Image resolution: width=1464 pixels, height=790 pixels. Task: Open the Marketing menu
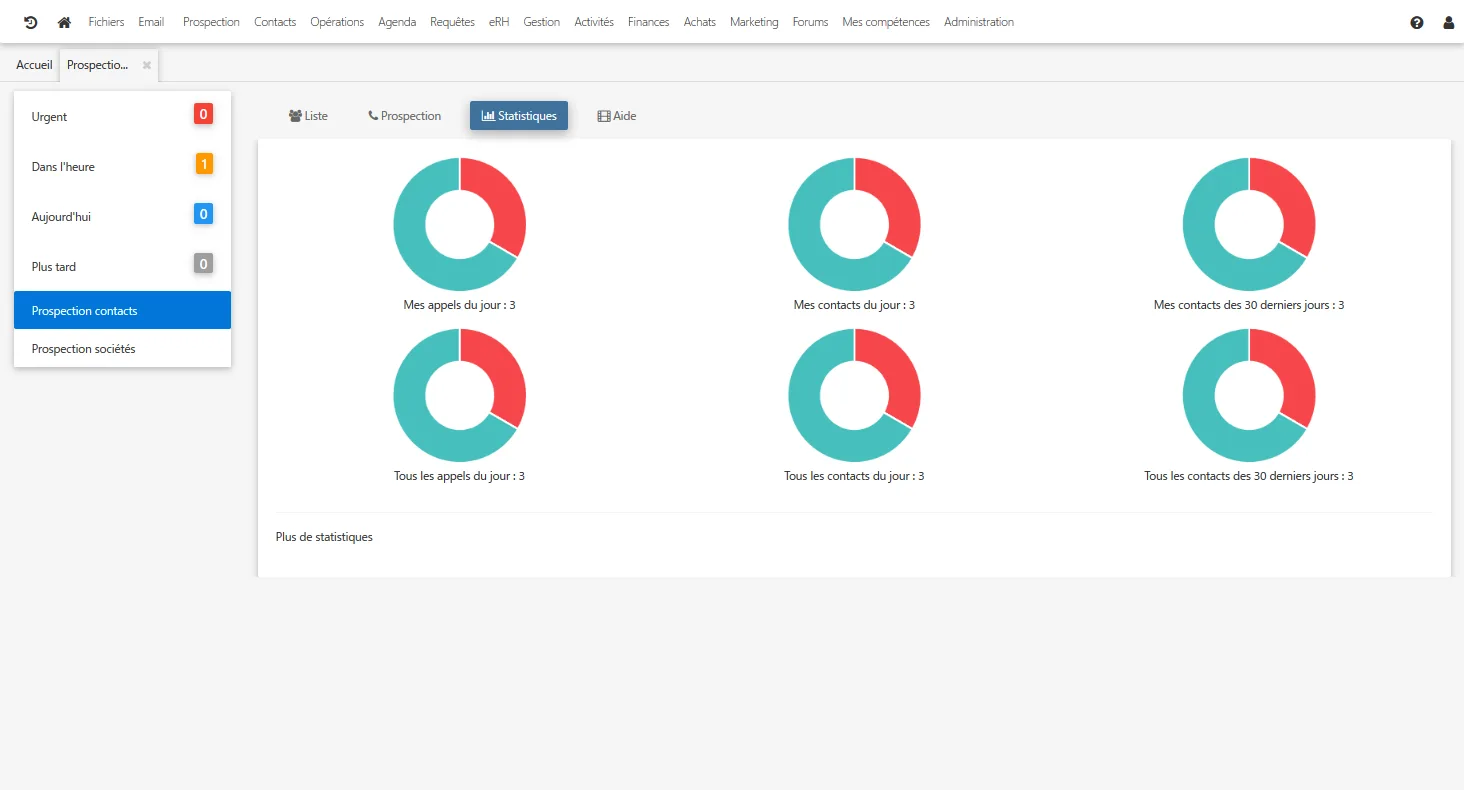(x=754, y=22)
